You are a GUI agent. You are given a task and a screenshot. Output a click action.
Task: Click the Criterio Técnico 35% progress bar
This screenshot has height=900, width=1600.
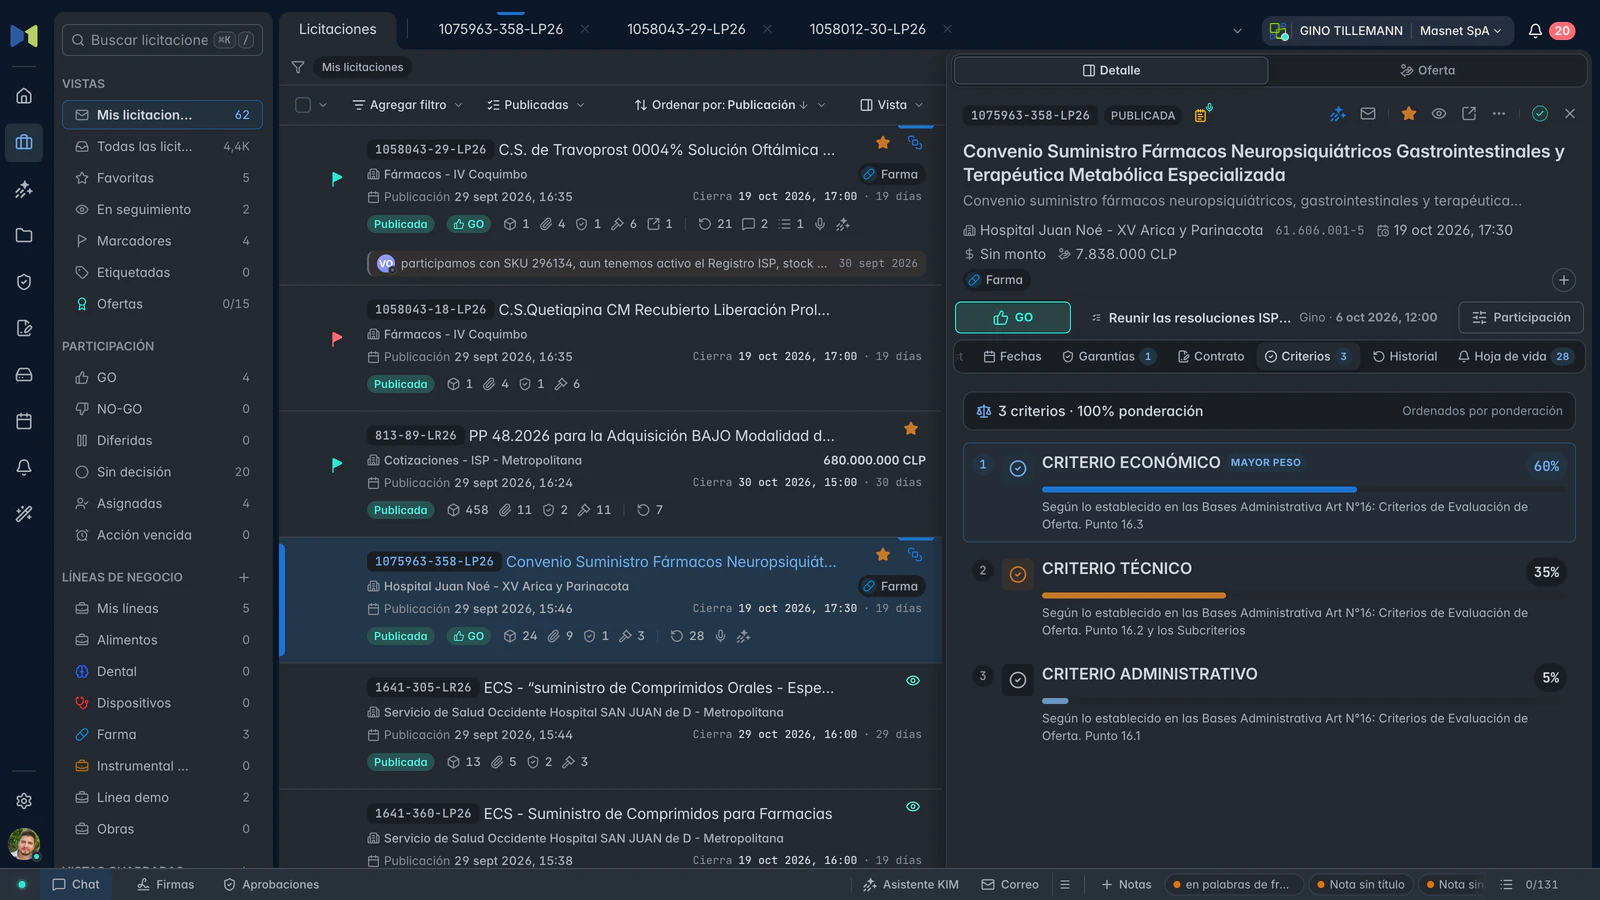[x=1302, y=596]
